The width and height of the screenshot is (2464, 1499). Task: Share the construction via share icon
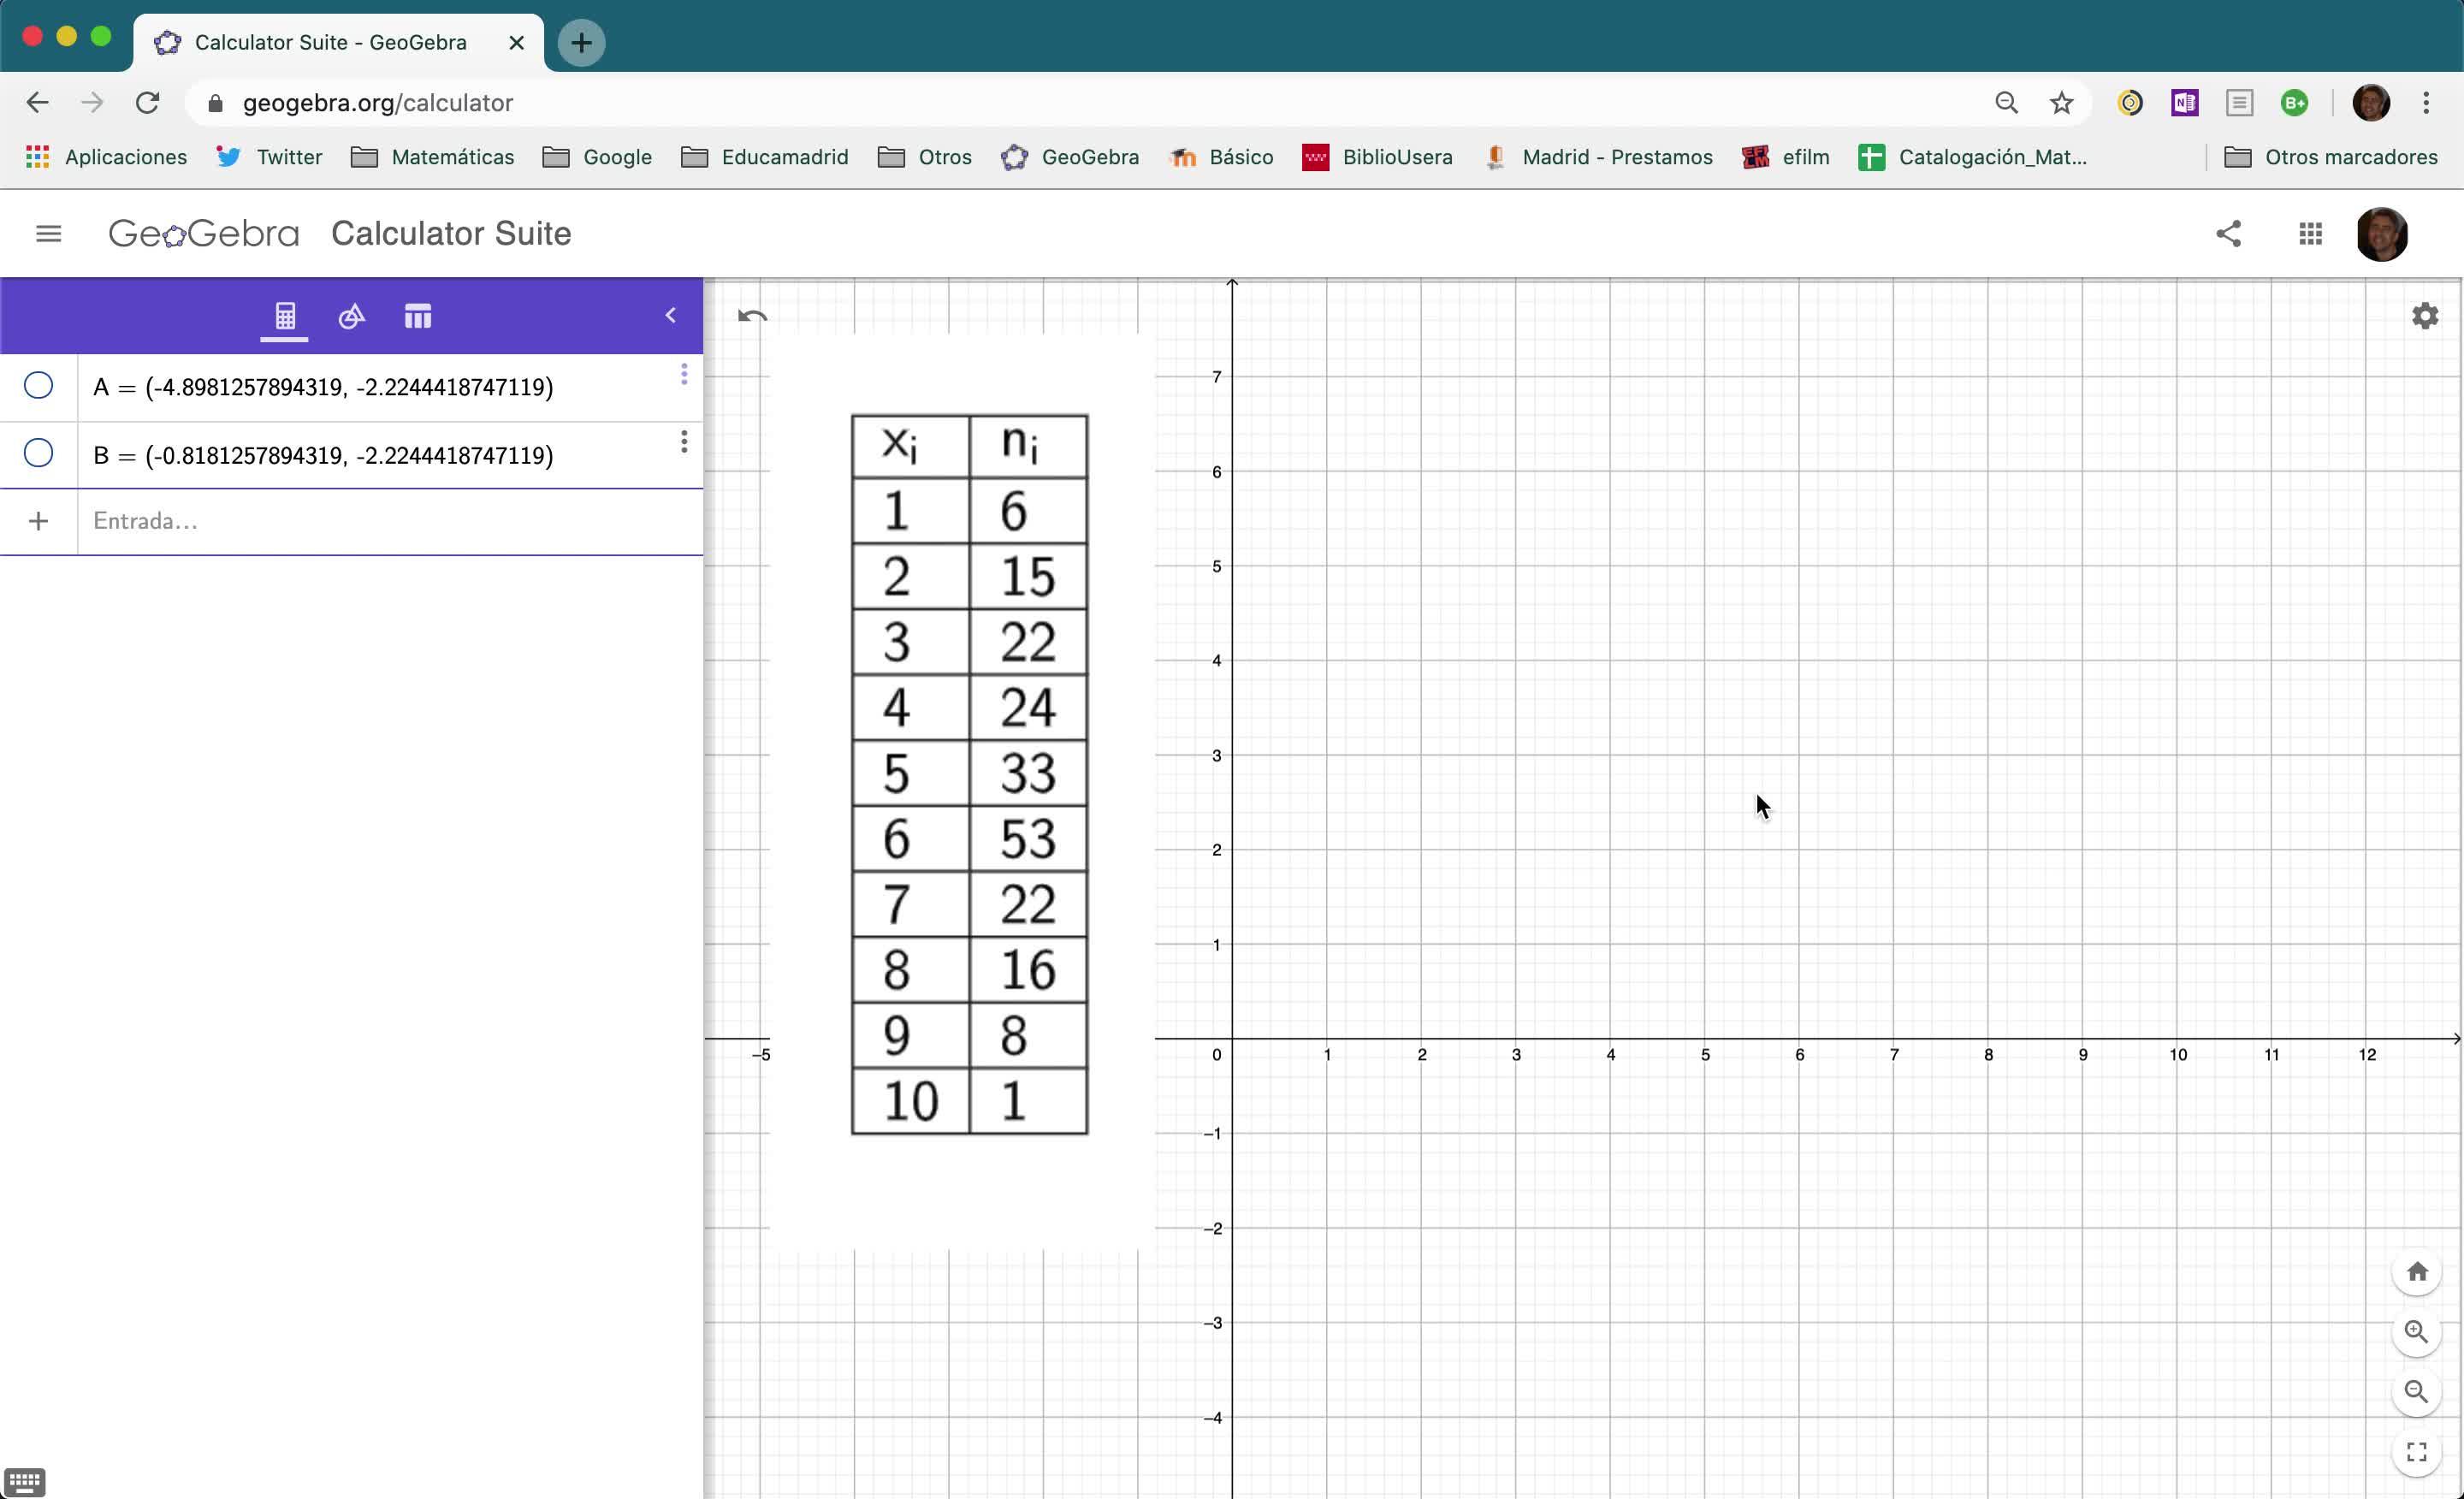tap(2228, 234)
